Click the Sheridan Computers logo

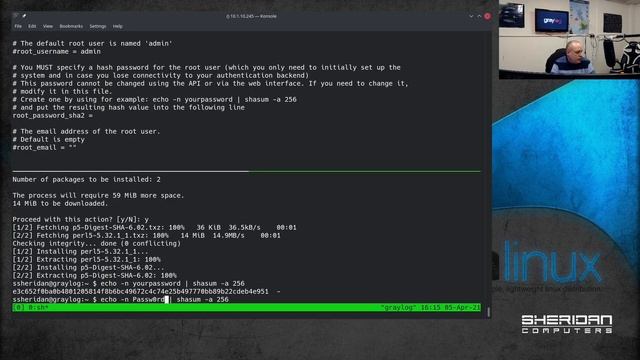pos(567,324)
